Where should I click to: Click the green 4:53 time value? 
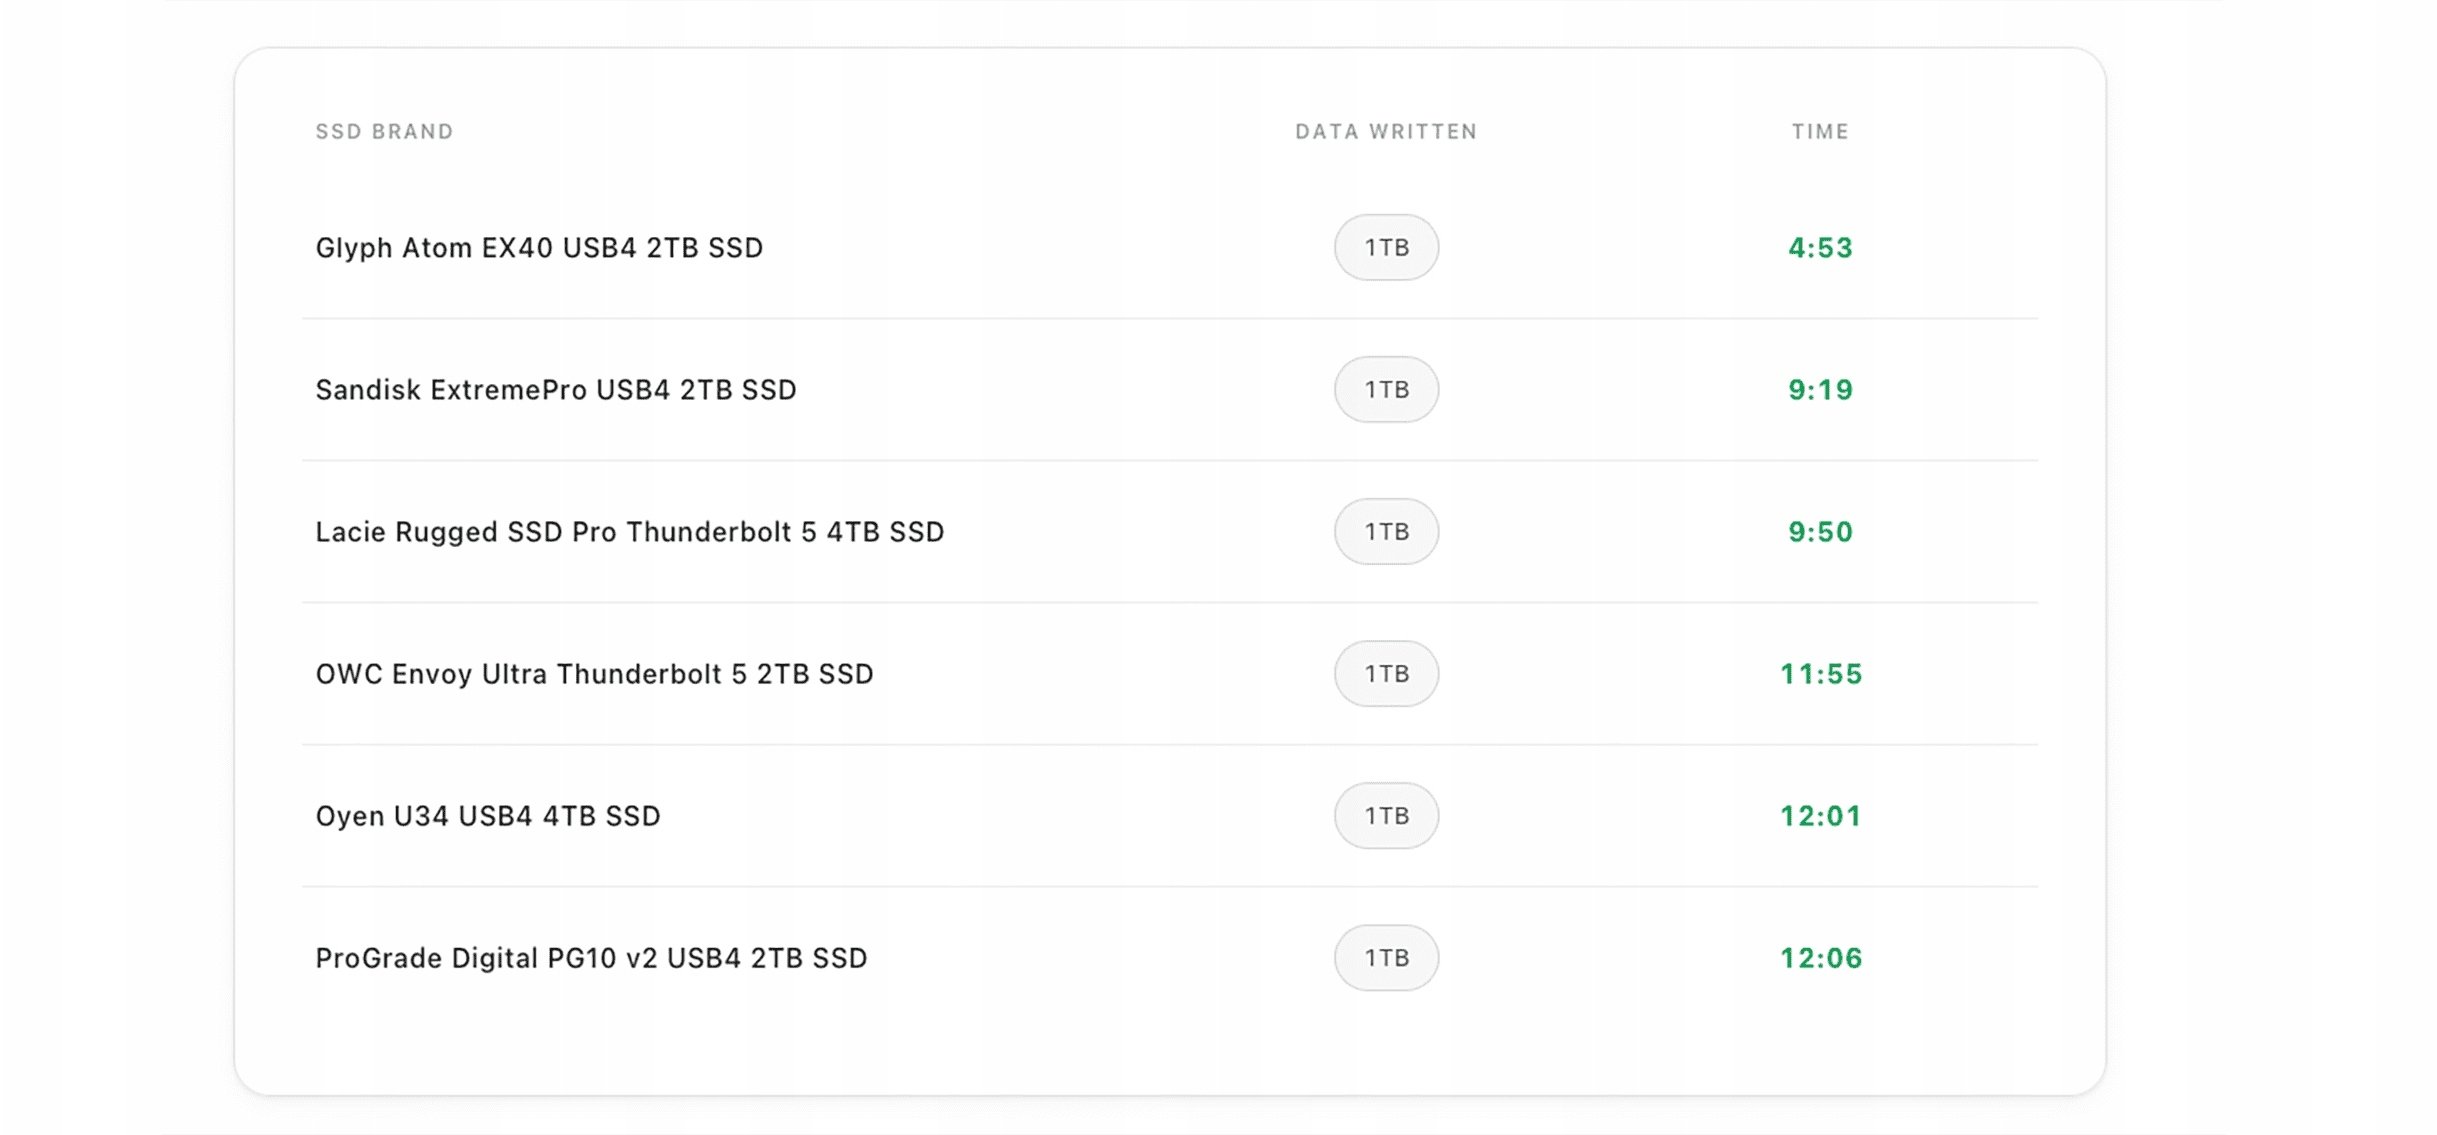(x=1820, y=247)
